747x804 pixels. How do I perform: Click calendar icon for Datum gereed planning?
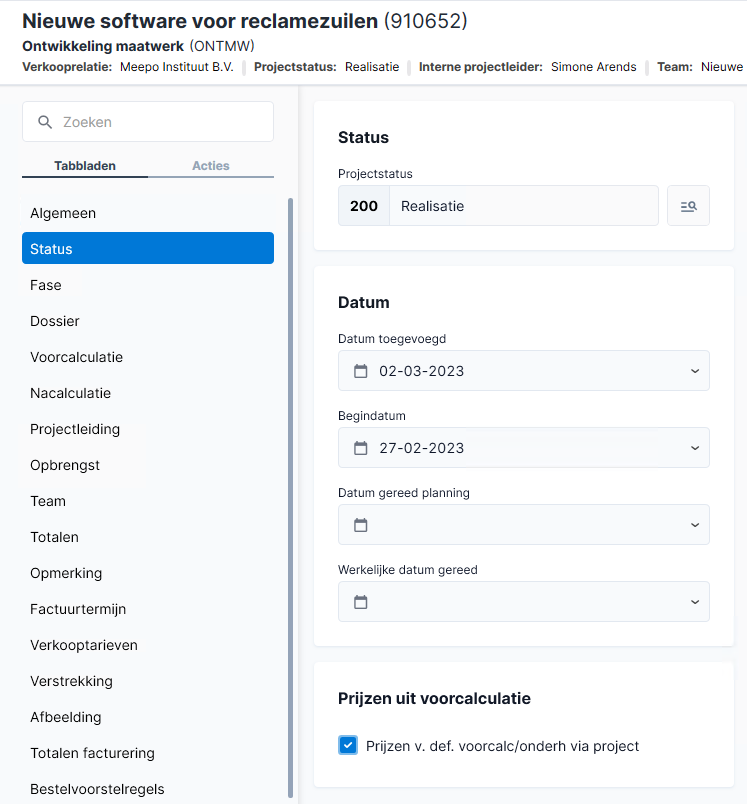click(361, 525)
